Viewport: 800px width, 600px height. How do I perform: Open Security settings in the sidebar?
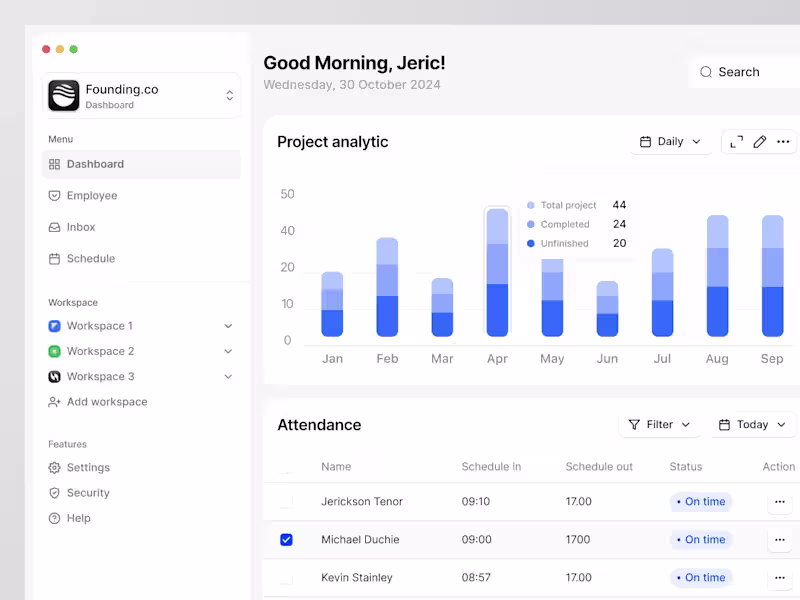(x=87, y=492)
